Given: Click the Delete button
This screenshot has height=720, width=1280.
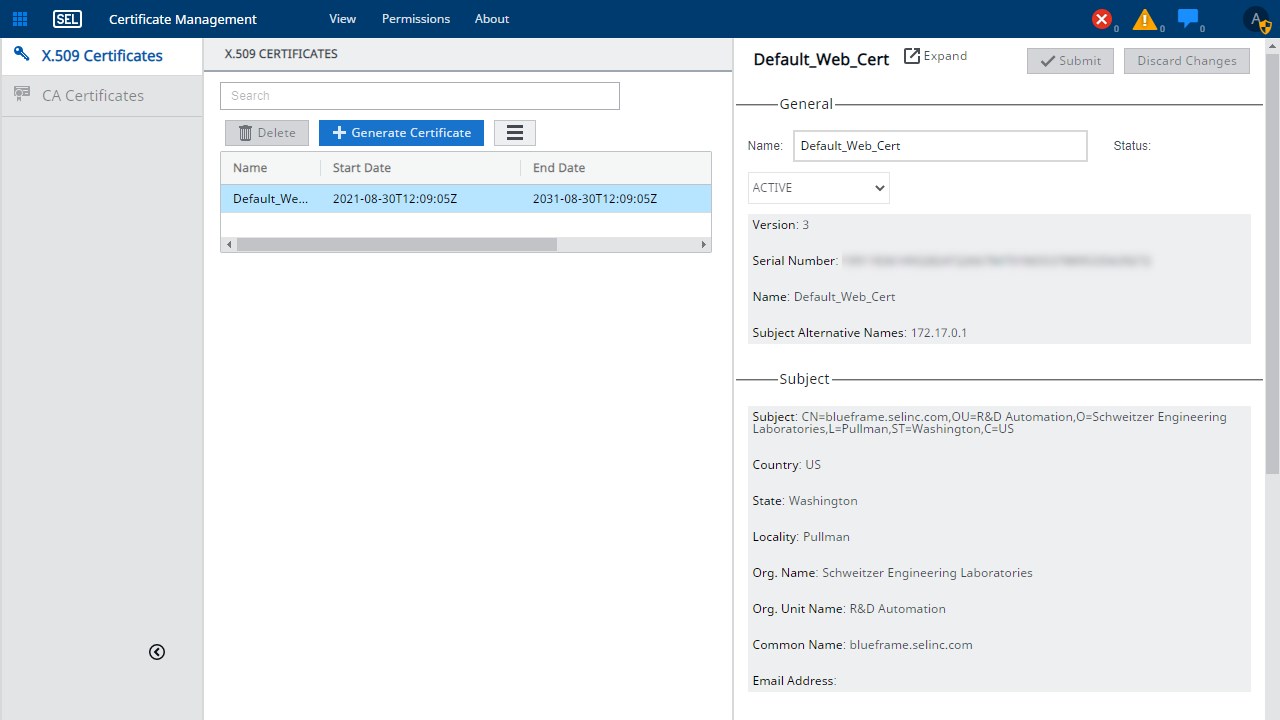Looking at the screenshot, I should point(267,133).
